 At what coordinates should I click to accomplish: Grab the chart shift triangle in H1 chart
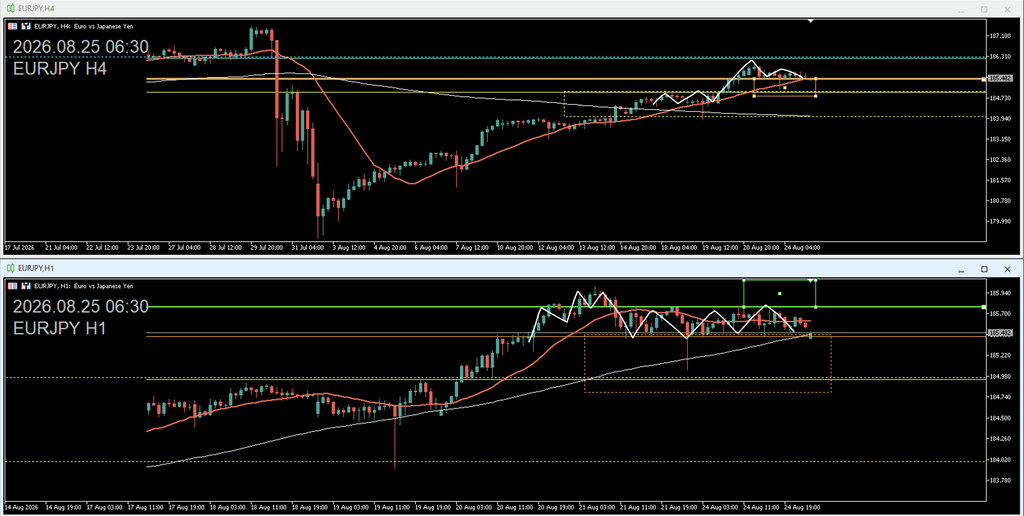click(810, 280)
